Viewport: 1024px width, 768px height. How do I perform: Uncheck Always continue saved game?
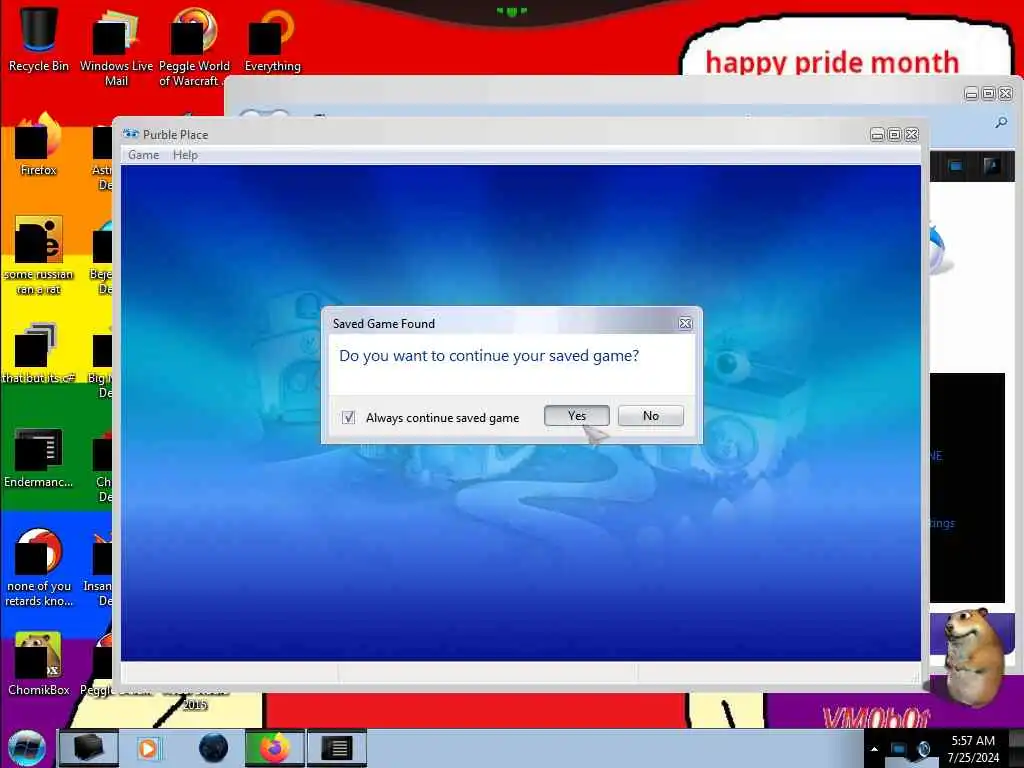point(349,417)
